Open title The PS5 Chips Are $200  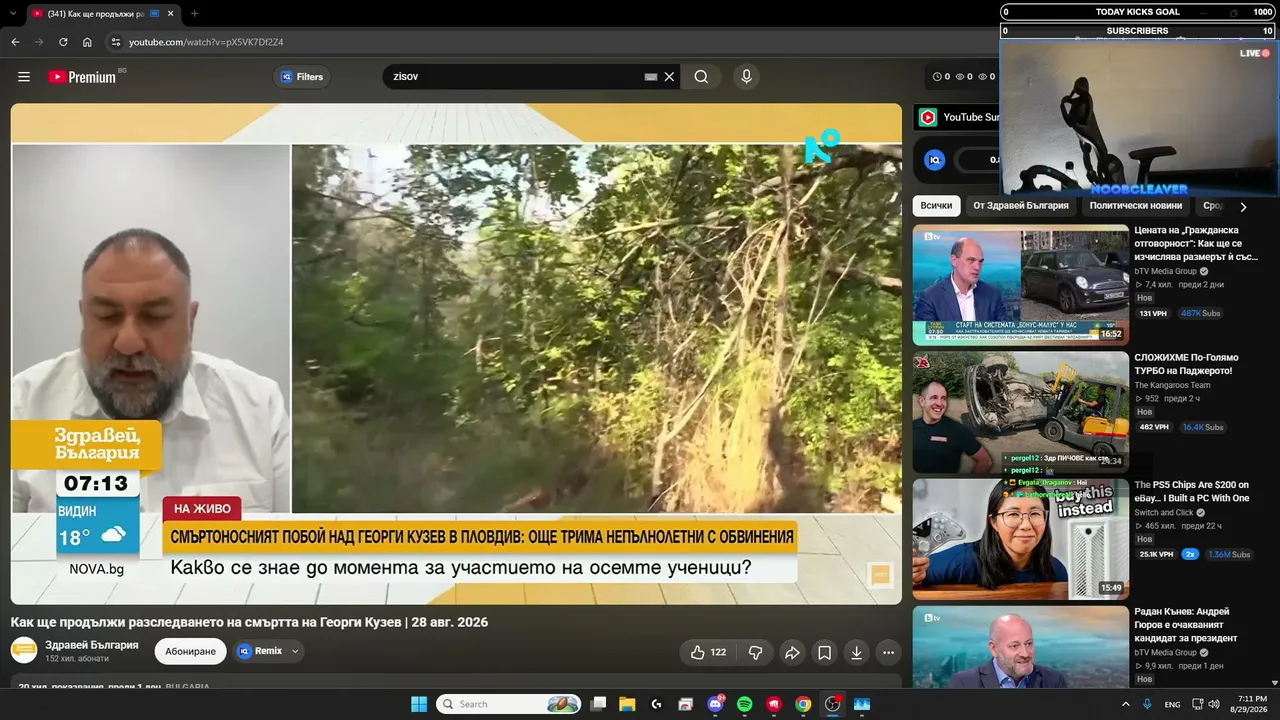1192,492
